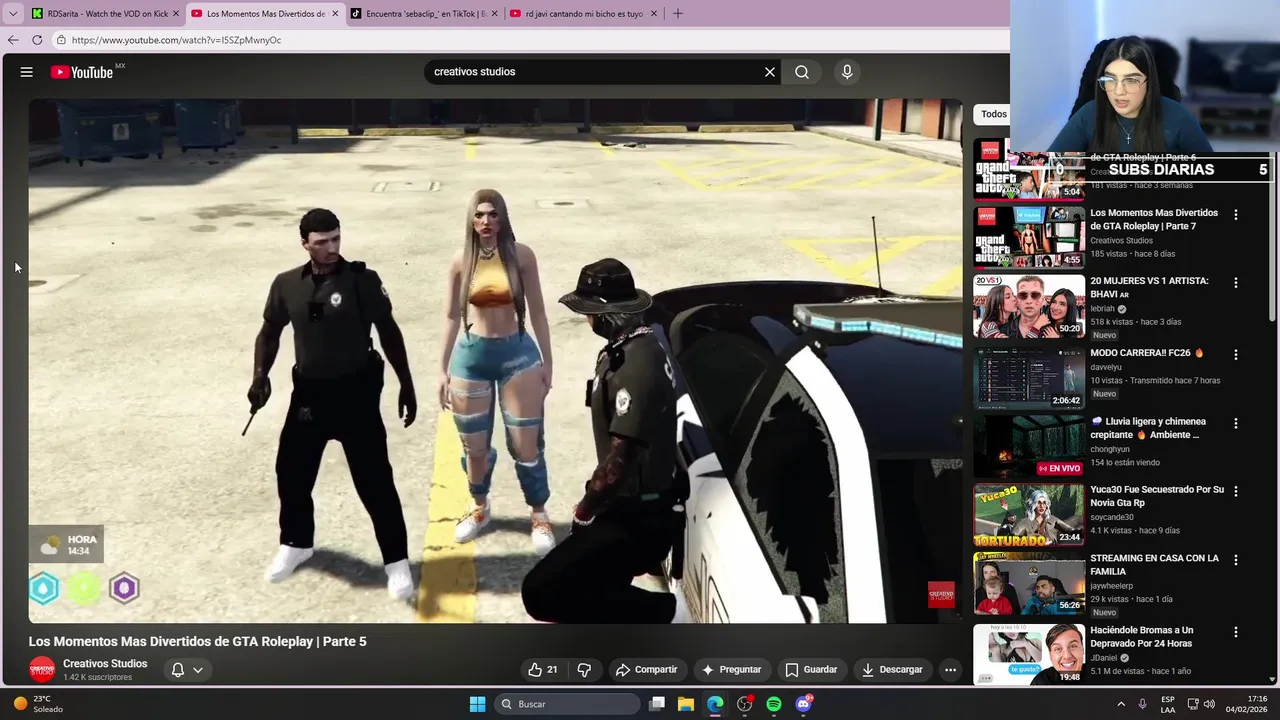Open the Preguntar AI assistant
Viewport: 1280px width, 720px height.
point(731,670)
